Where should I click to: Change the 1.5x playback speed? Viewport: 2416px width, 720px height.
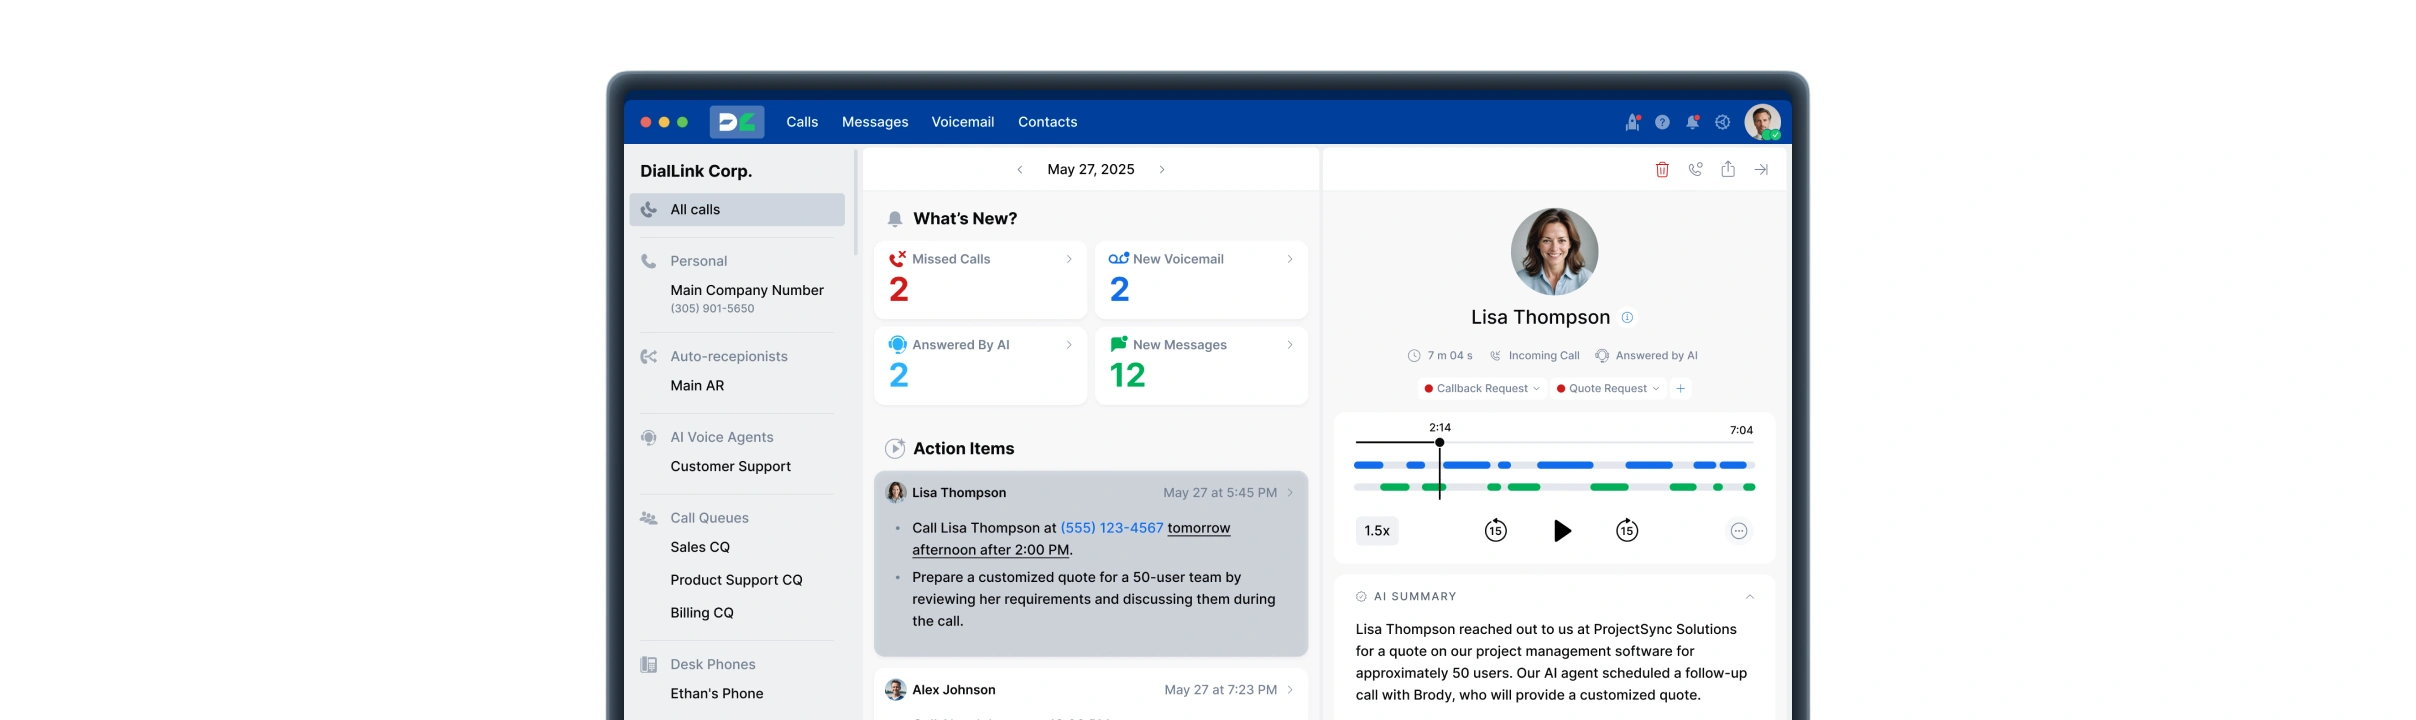tap(1377, 531)
